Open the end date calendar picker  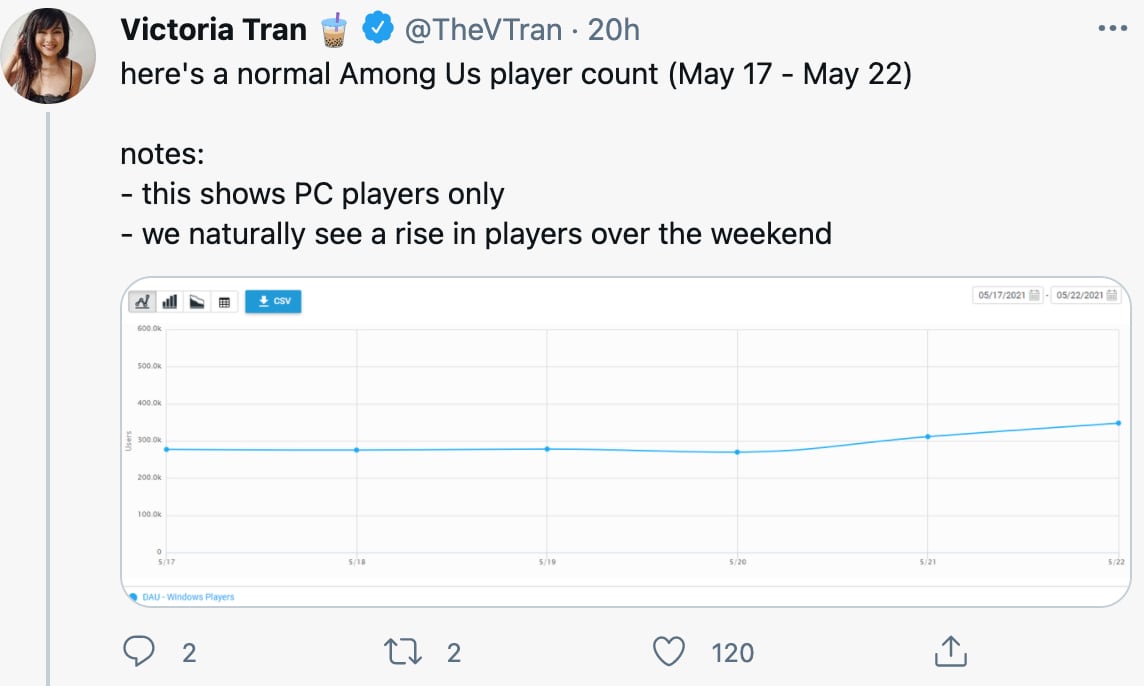tap(1113, 296)
